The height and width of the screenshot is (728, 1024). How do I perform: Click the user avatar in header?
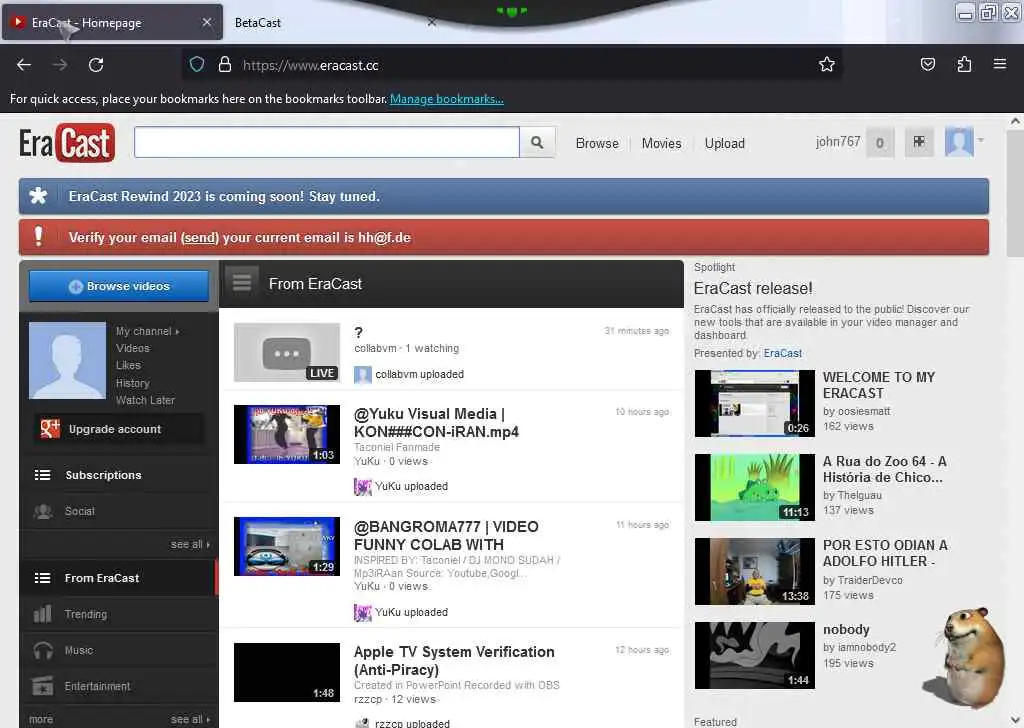[x=959, y=142]
